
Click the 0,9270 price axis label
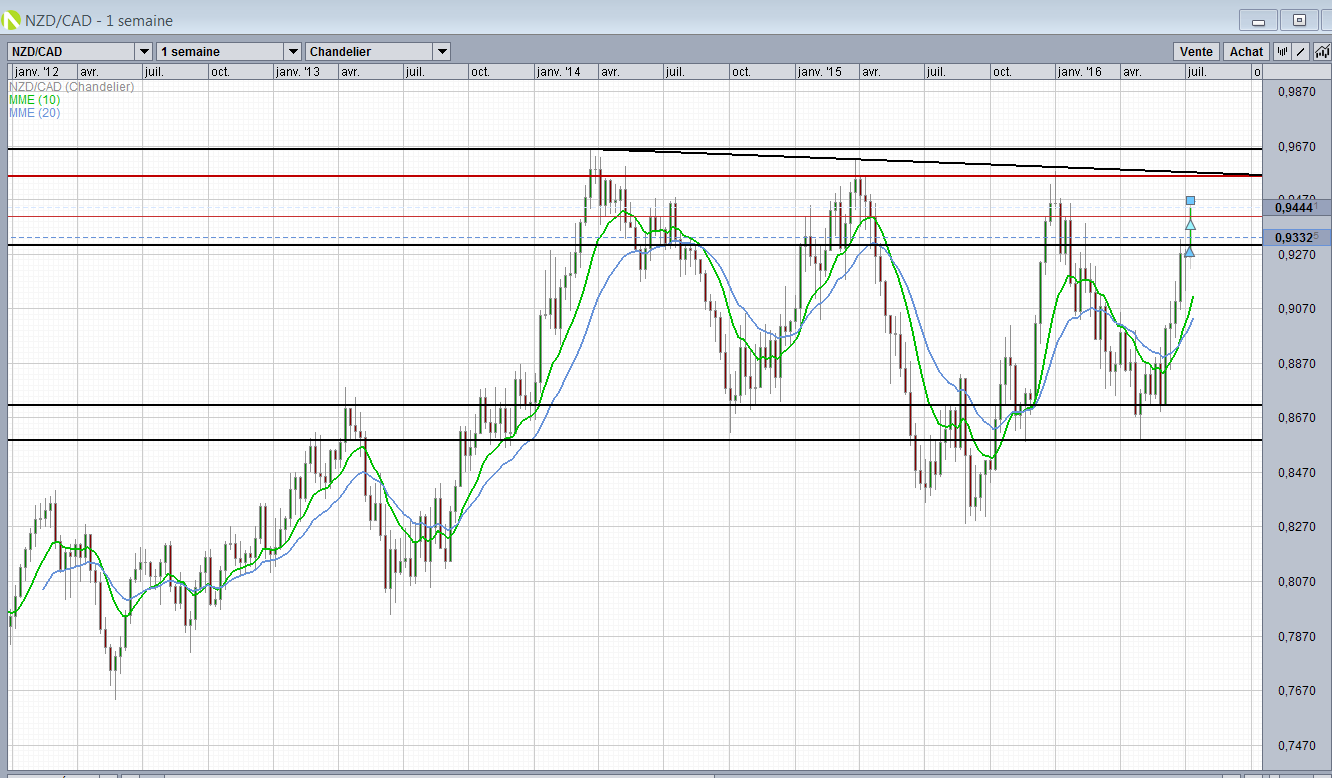click(x=1296, y=255)
